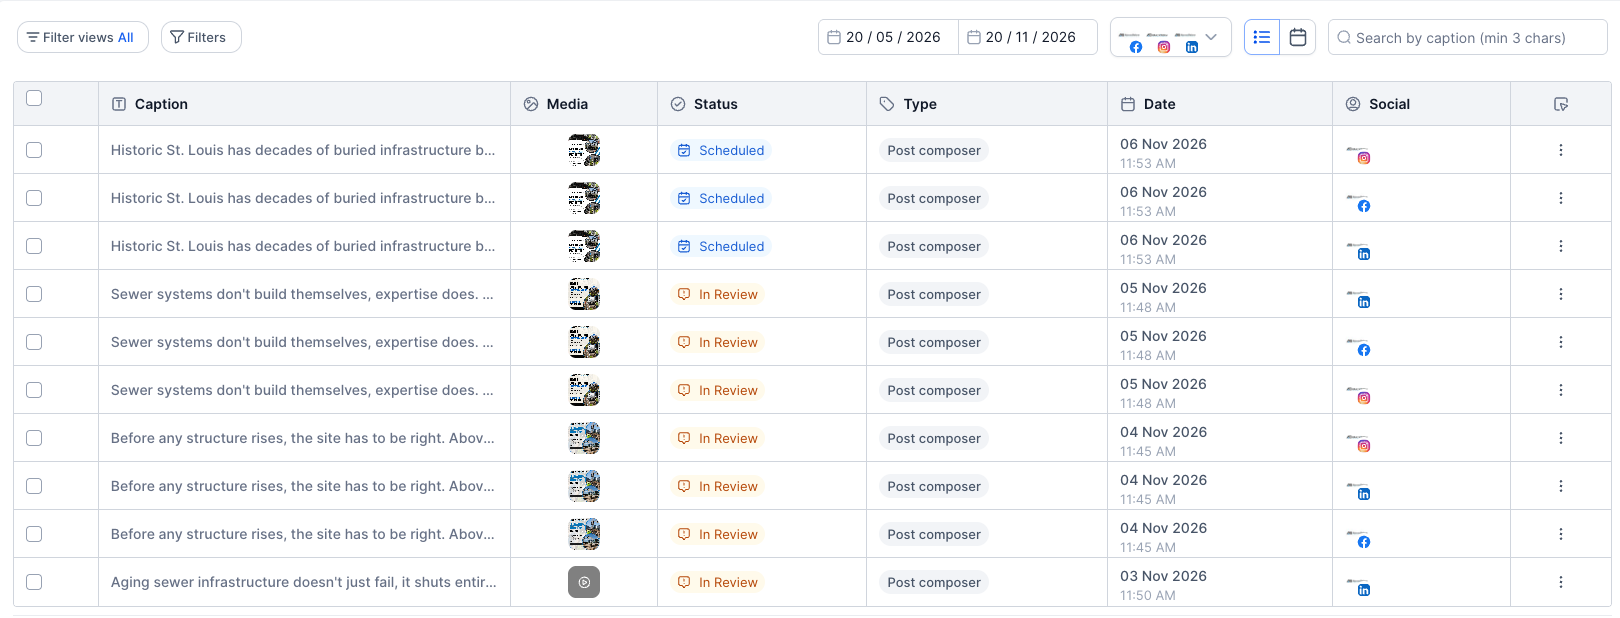Viewport: 1620px width, 618px height.
Task: Click Scheduled status of 06 Nov Facebook post
Action: [720, 198]
